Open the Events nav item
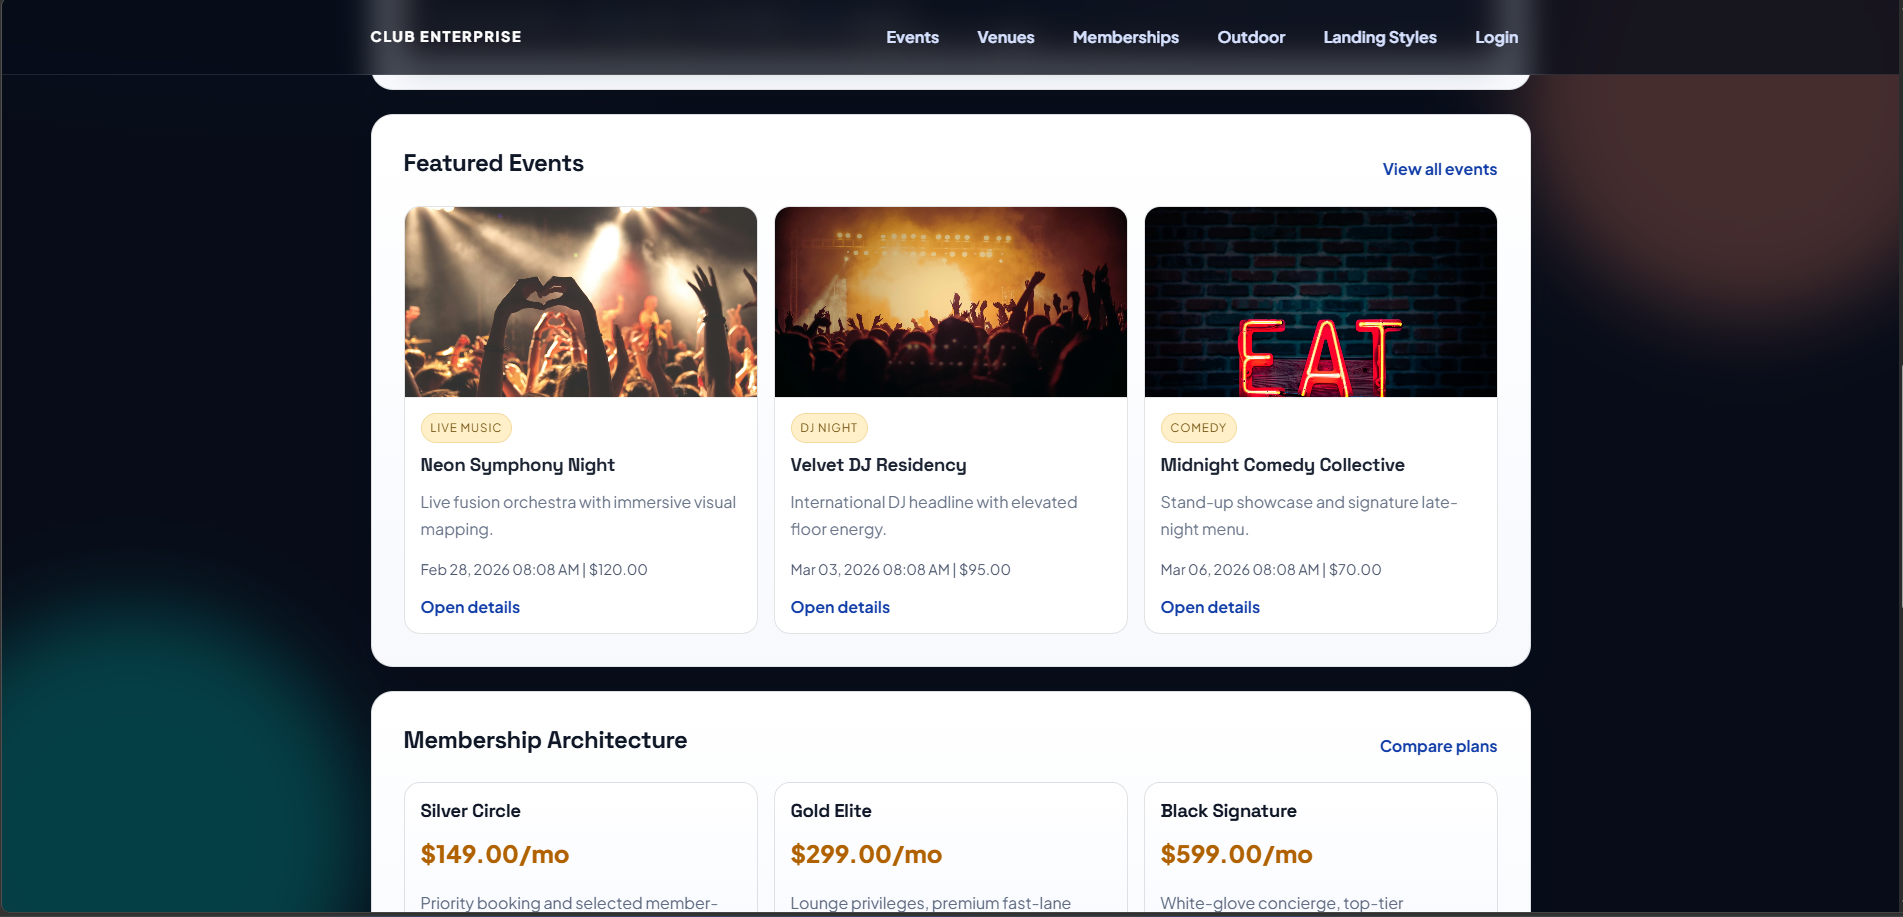The width and height of the screenshot is (1903, 917). [912, 37]
